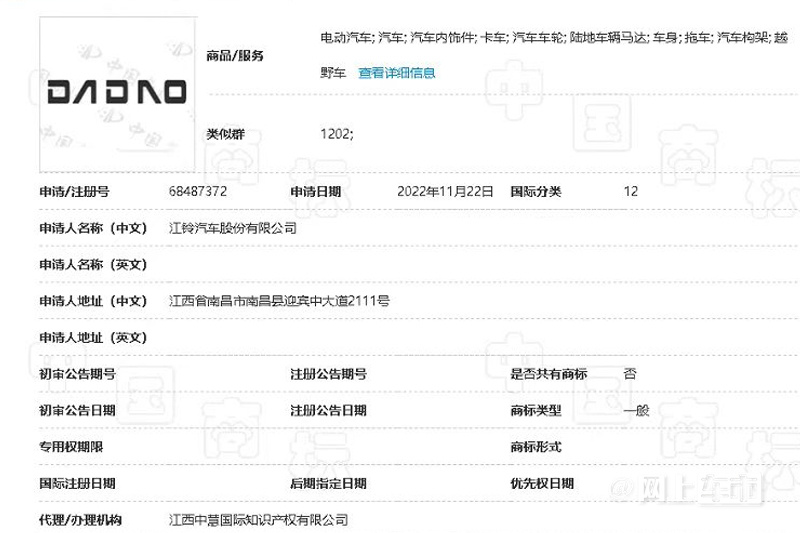Click the 注册公告日期 label
The width and height of the screenshot is (800, 533).
[329, 411]
